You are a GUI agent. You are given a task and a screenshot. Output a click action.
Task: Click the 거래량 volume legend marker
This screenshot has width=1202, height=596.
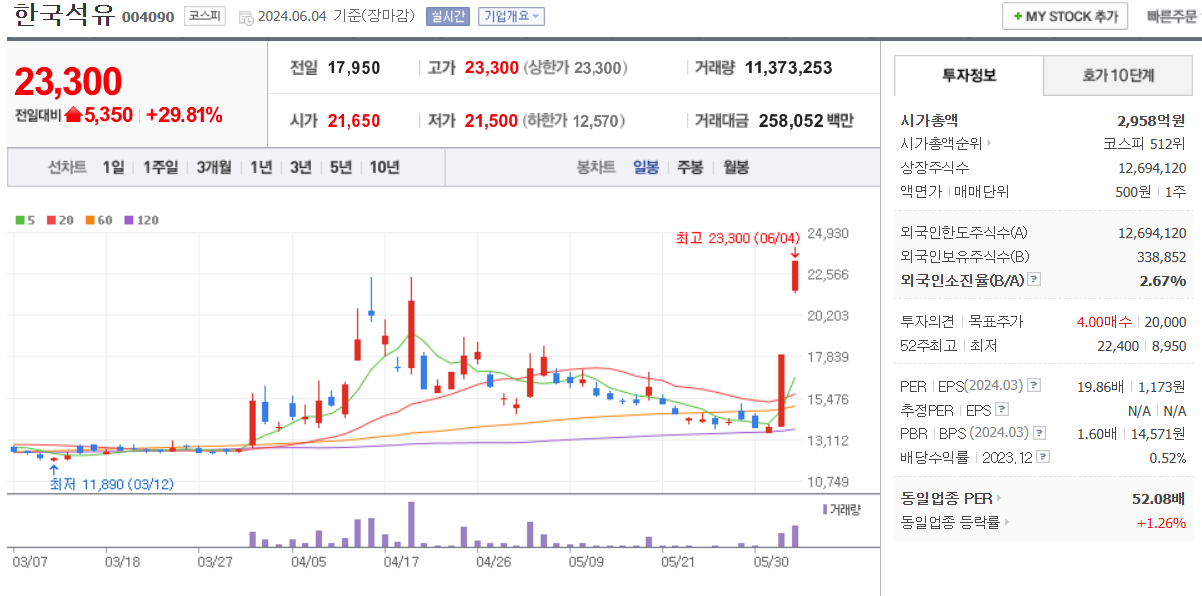coord(826,509)
